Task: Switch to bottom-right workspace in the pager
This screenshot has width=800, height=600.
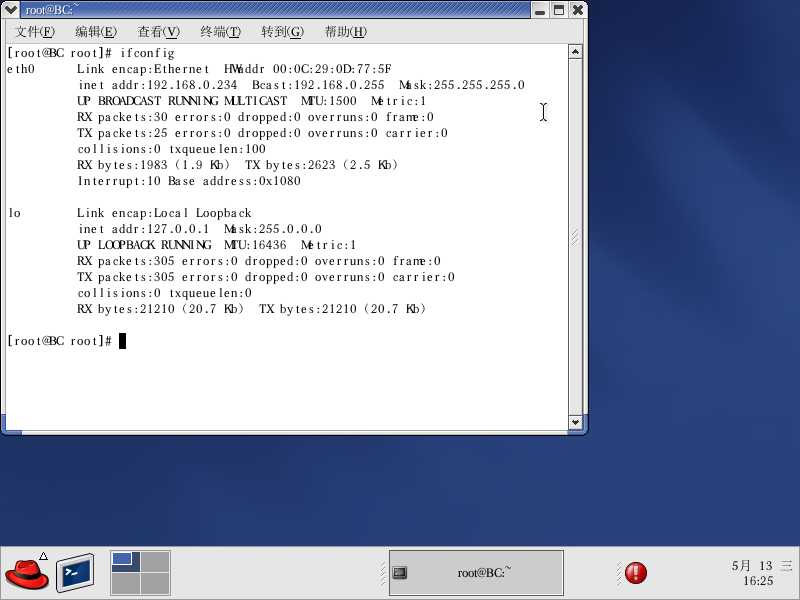Action: [x=155, y=583]
